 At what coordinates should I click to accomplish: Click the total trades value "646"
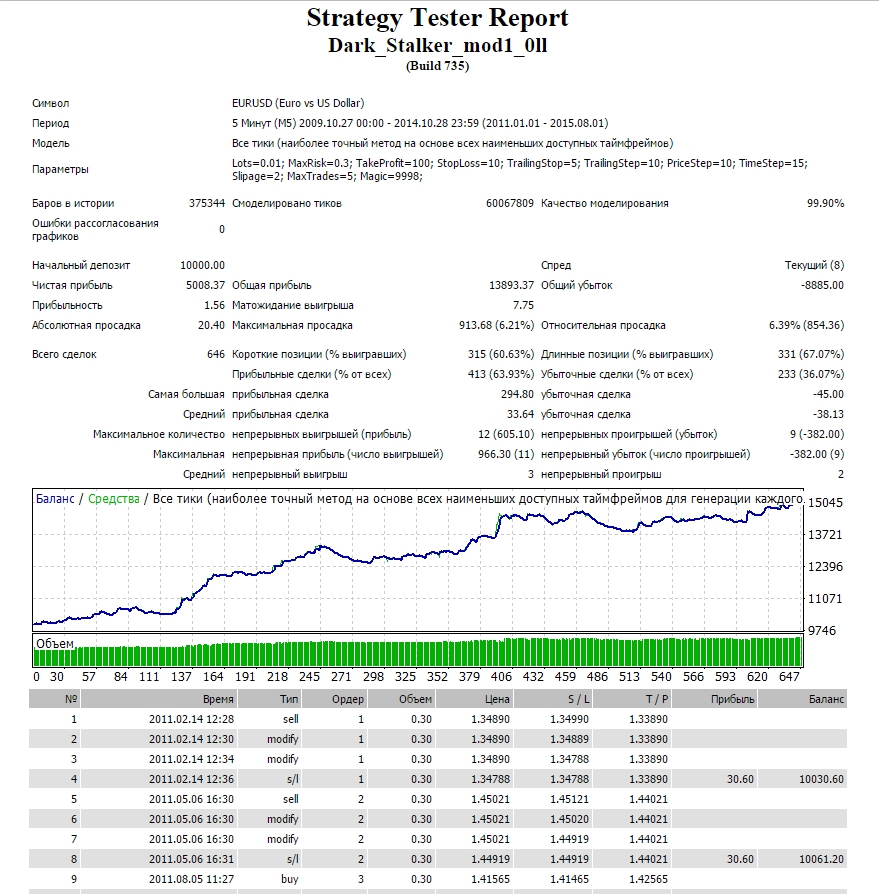[x=216, y=354]
